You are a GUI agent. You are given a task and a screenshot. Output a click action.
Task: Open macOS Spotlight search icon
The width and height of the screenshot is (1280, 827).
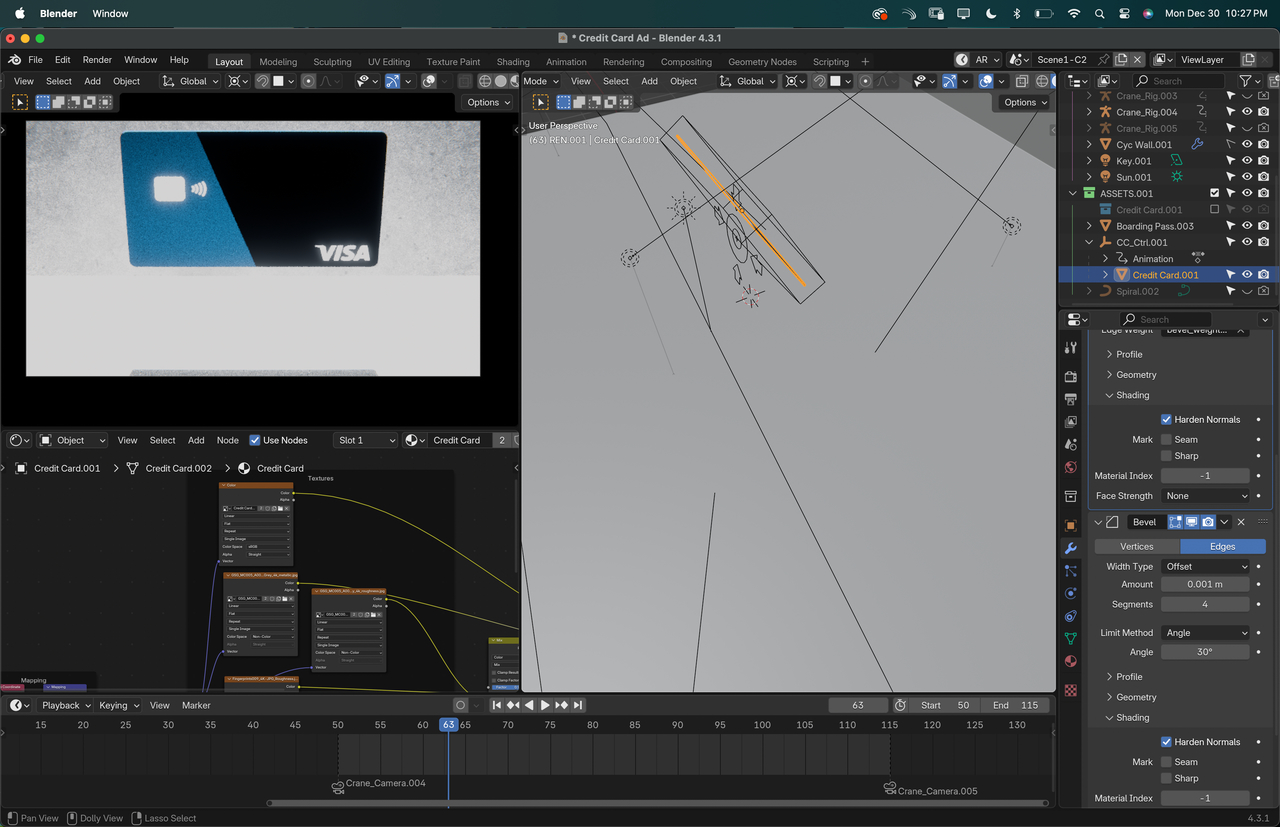1099,14
